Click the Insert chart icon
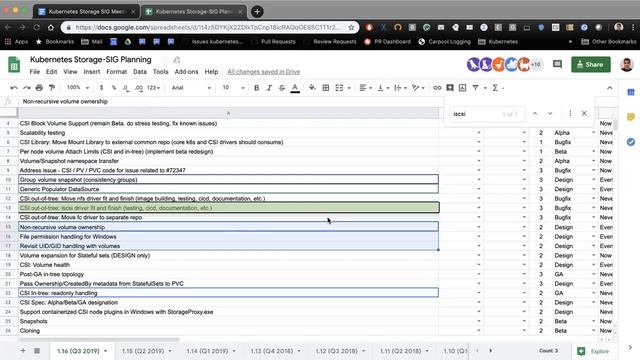Viewport: 640px width, 360px height. (462, 88)
